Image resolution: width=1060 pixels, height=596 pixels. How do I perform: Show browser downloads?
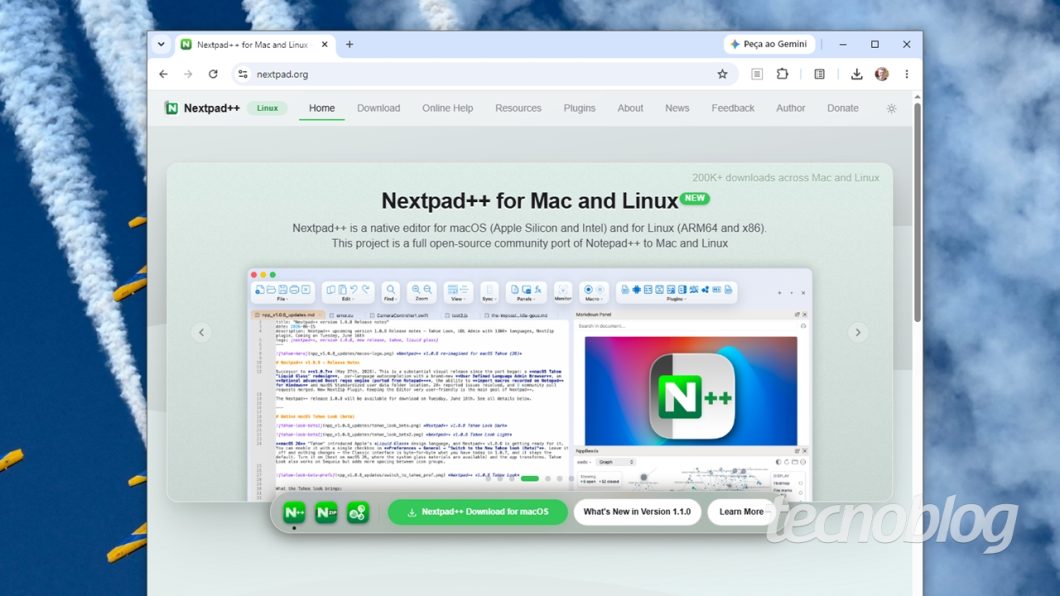857,74
